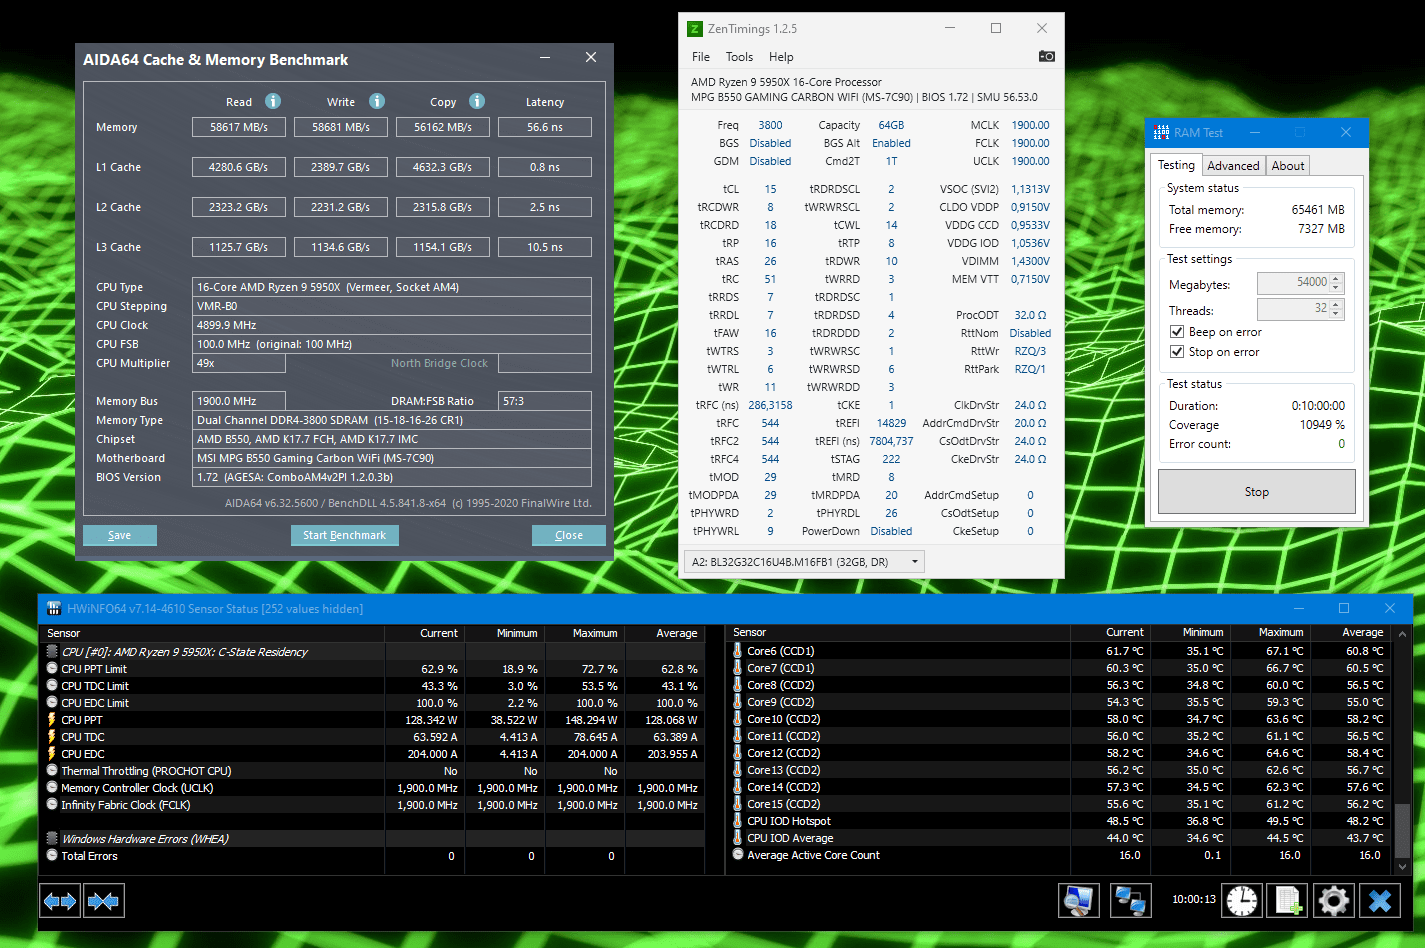Screen dimensions: 1425x948
Task: Click the ProcODT value 32.0 Ω
Action: coord(1030,315)
